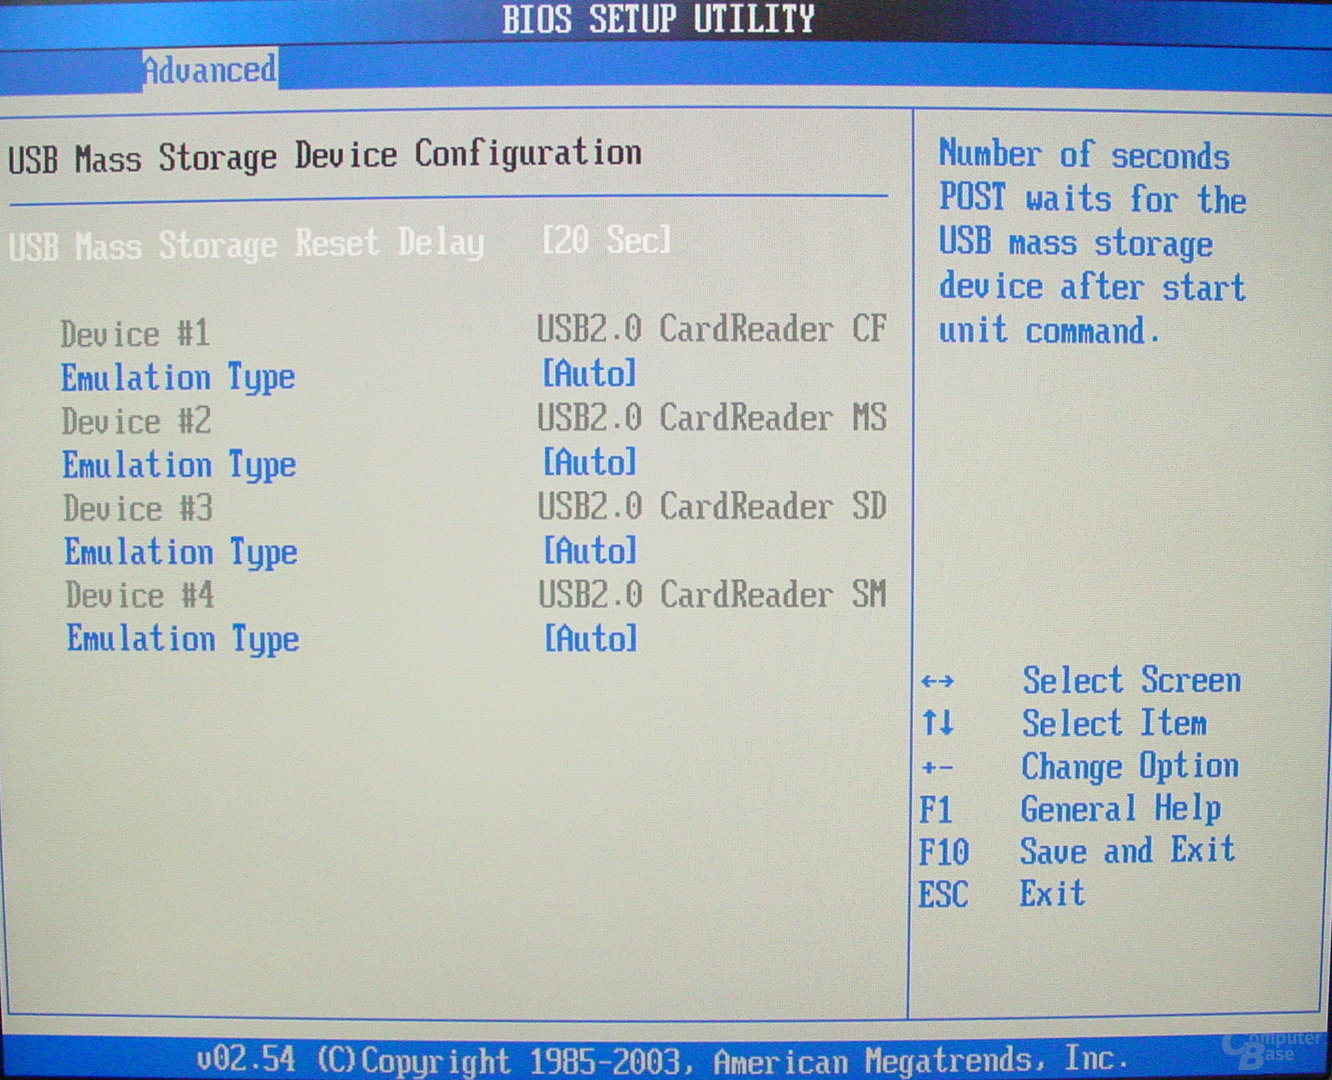Click the General Help legend text

(1121, 808)
